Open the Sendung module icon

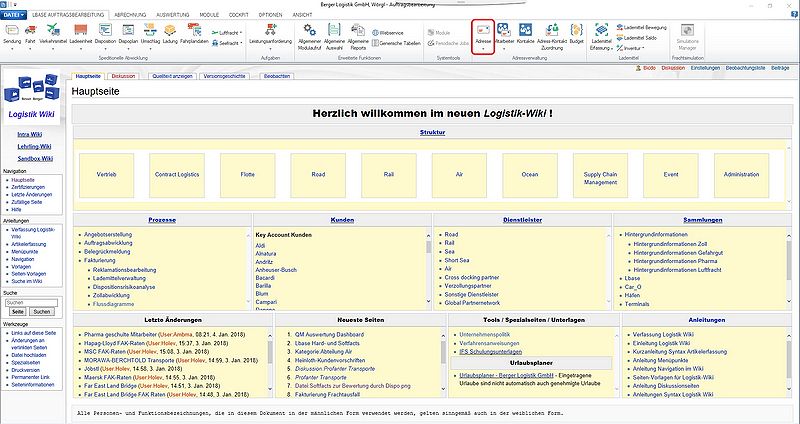(12, 31)
